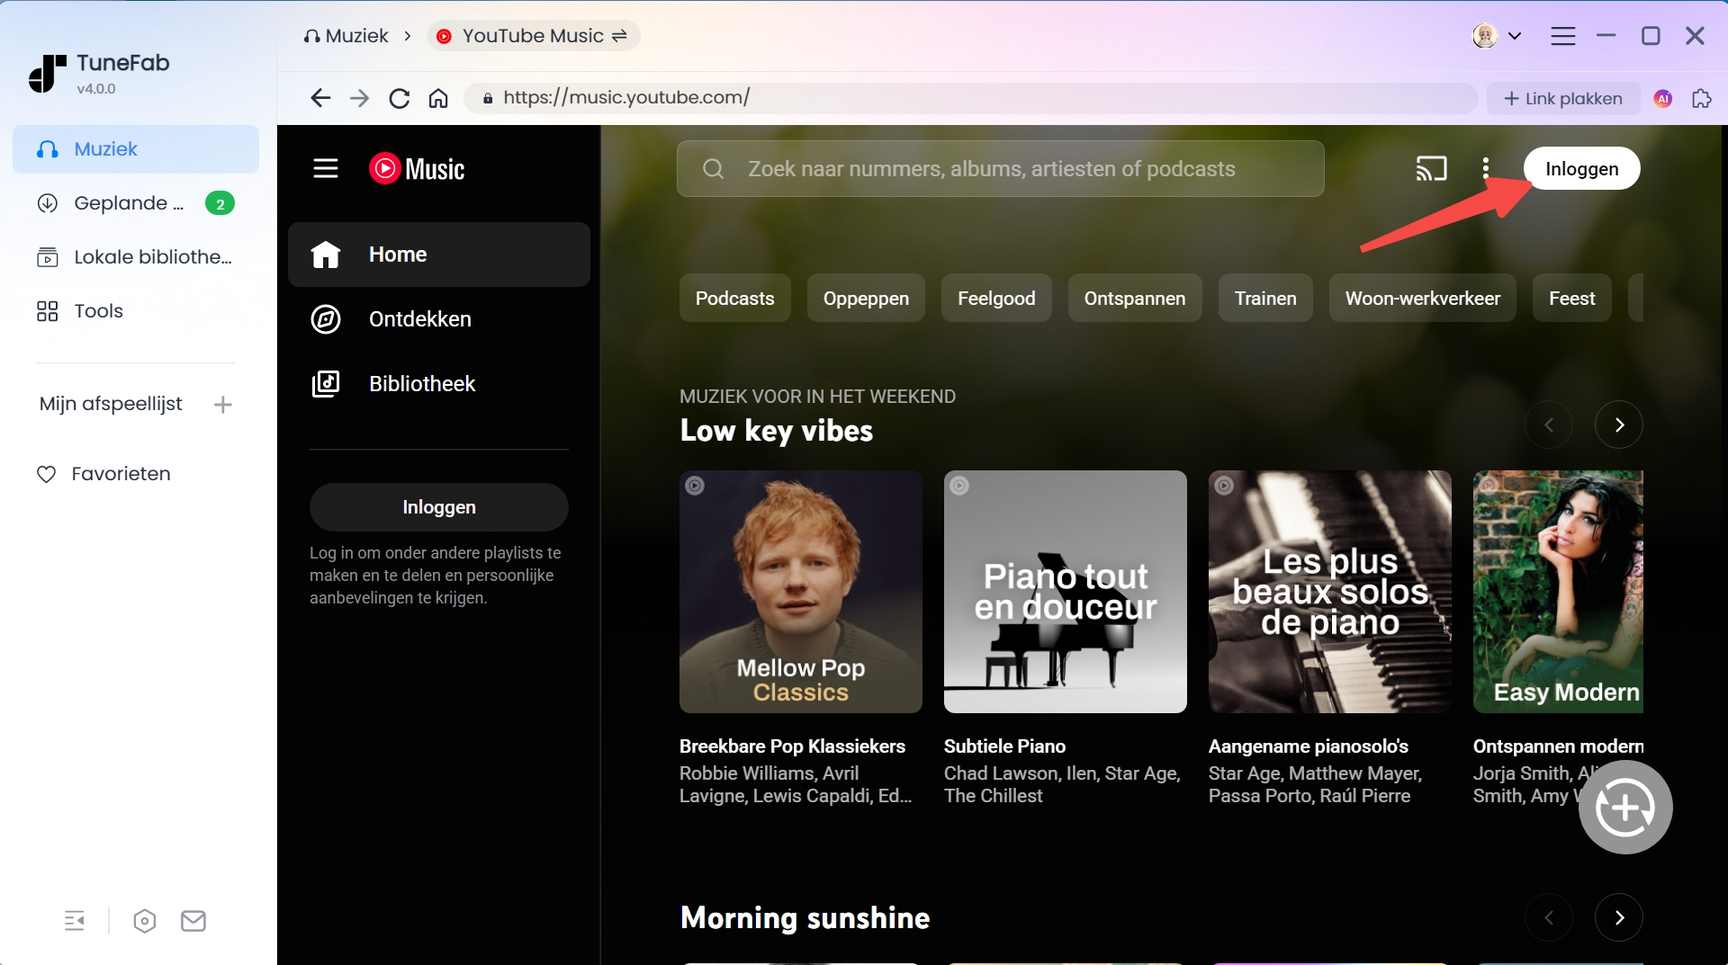
Task: Open the Tools section of TuneFab
Action: coord(98,310)
